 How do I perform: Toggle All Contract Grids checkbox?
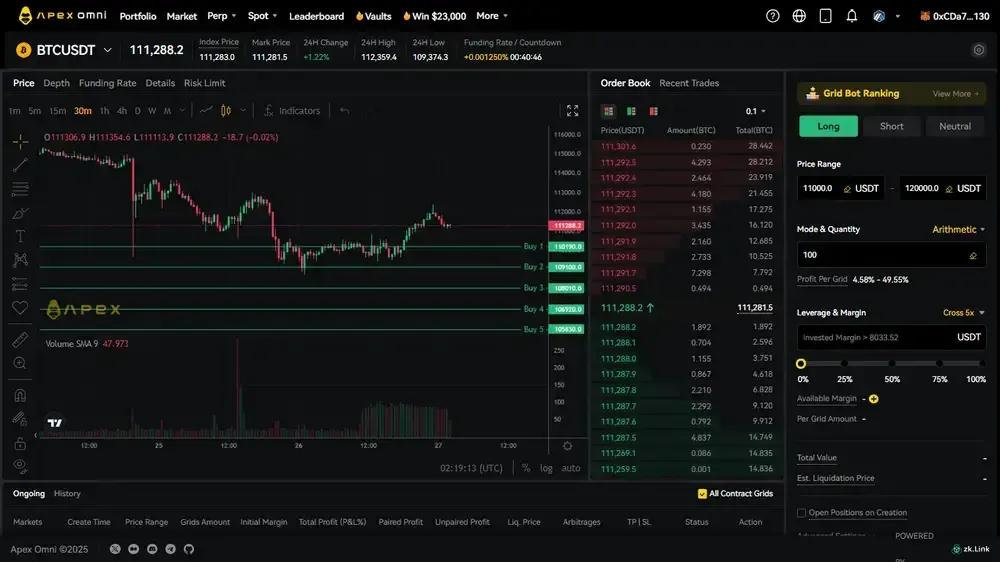click(702, 494)
